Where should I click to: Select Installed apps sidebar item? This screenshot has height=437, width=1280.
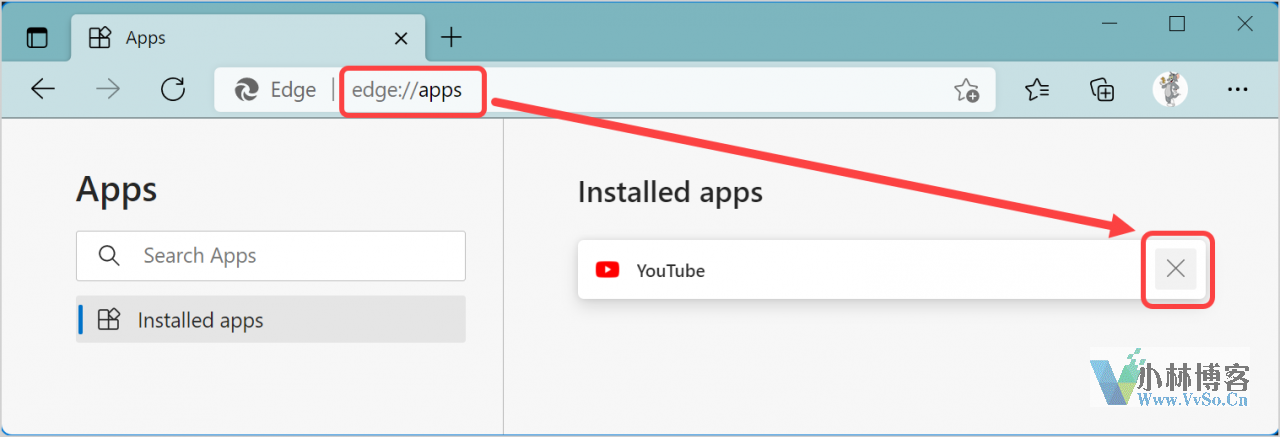click(271, 320)
